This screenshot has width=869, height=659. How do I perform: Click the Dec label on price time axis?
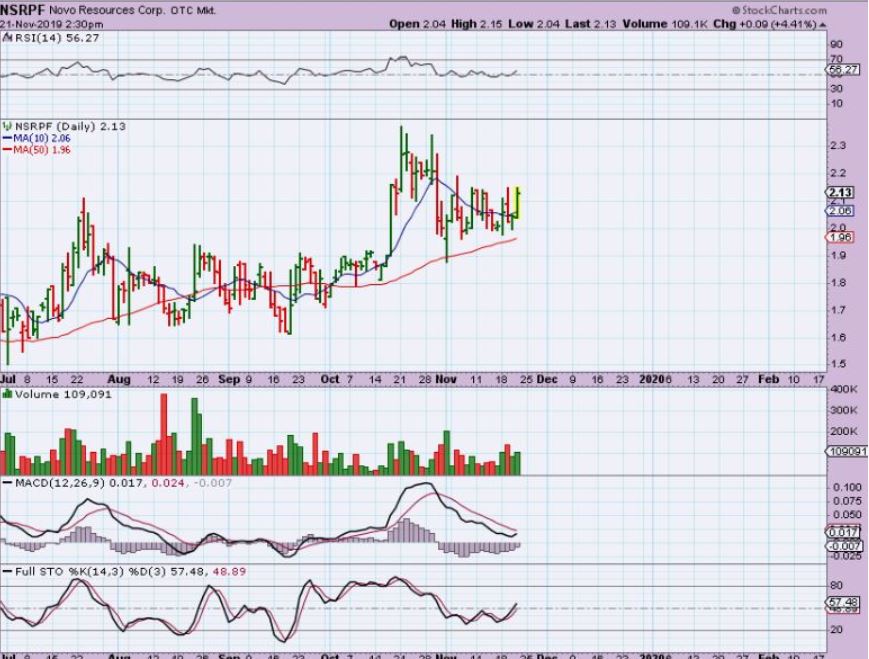tap(547, 380)
